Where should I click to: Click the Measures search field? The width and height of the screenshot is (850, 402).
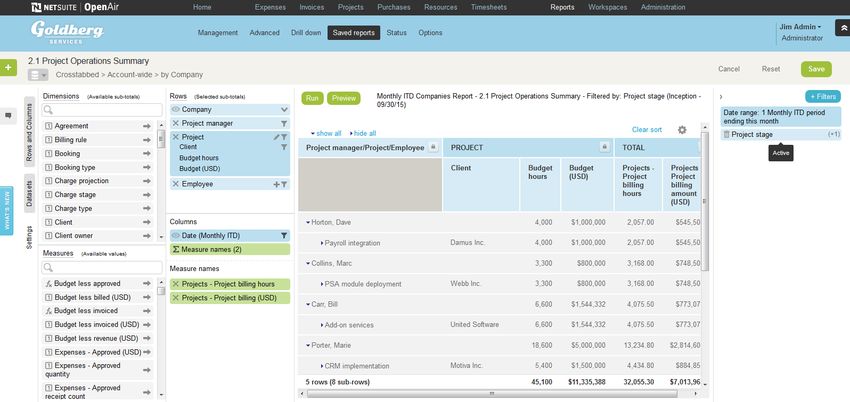[x=102, y=268]
